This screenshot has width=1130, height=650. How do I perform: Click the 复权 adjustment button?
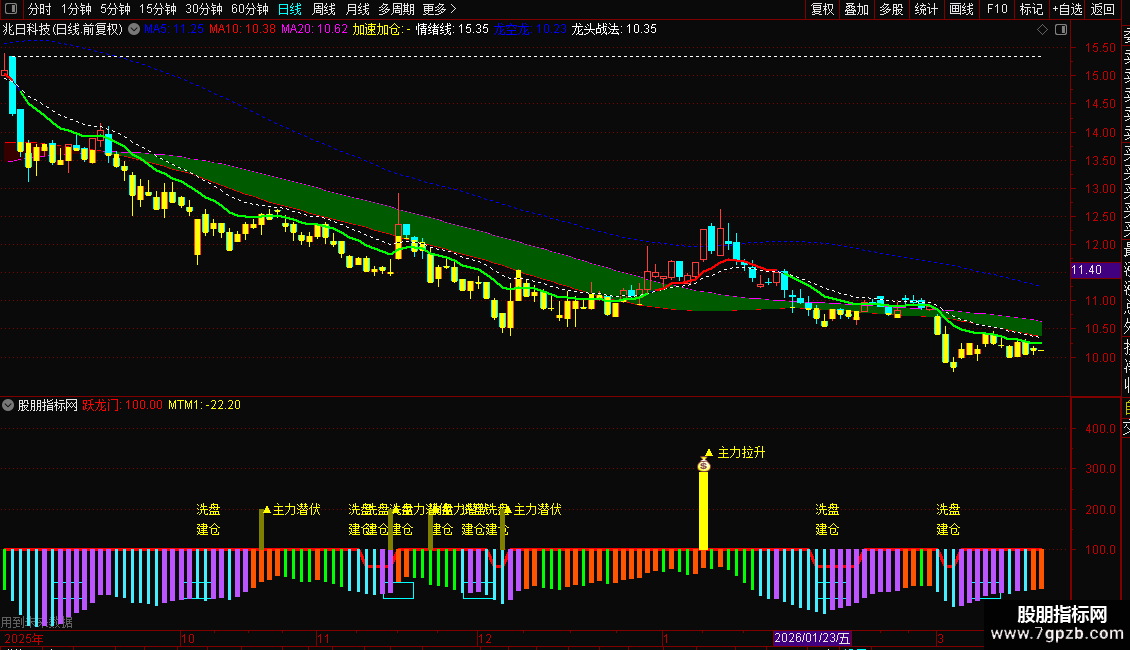click(x=822, y=9)
